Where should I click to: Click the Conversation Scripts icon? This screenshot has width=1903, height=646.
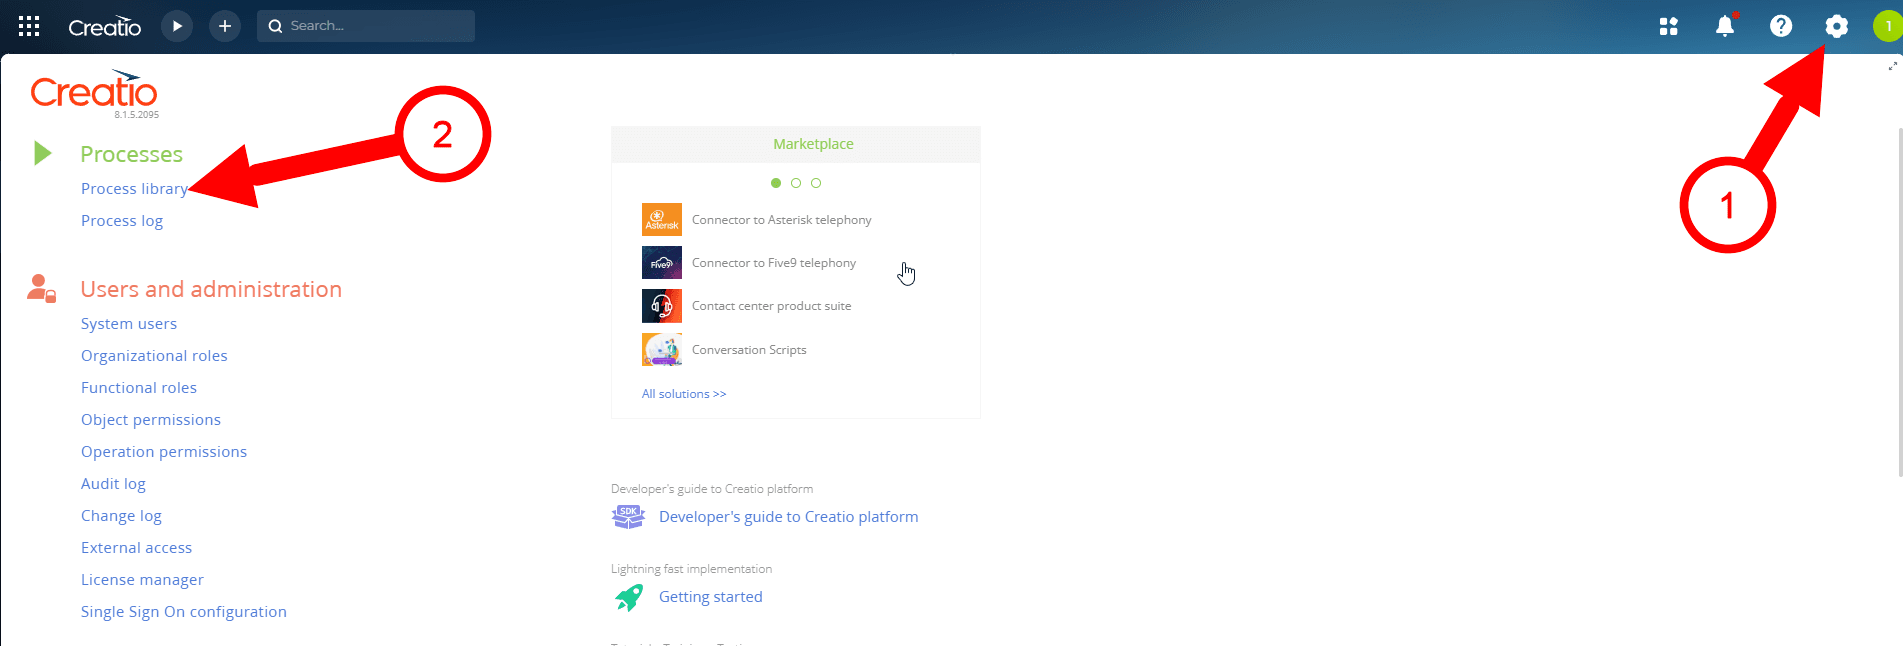662,350
